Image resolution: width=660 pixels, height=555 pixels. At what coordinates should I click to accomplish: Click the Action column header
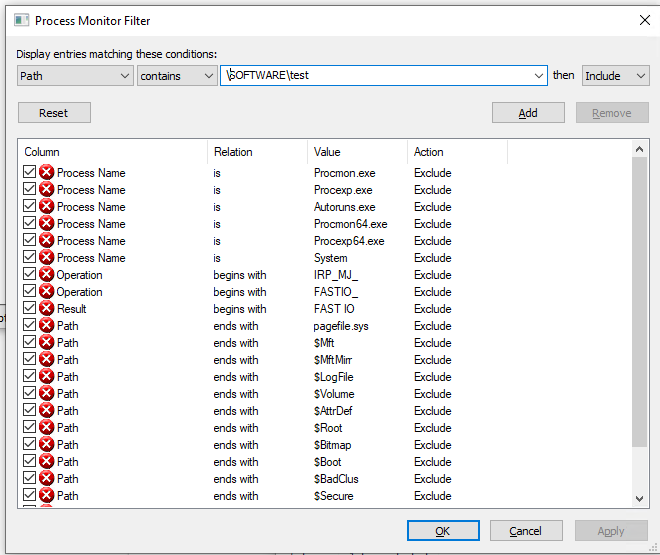pyautogui.click(x=458, y=152)
